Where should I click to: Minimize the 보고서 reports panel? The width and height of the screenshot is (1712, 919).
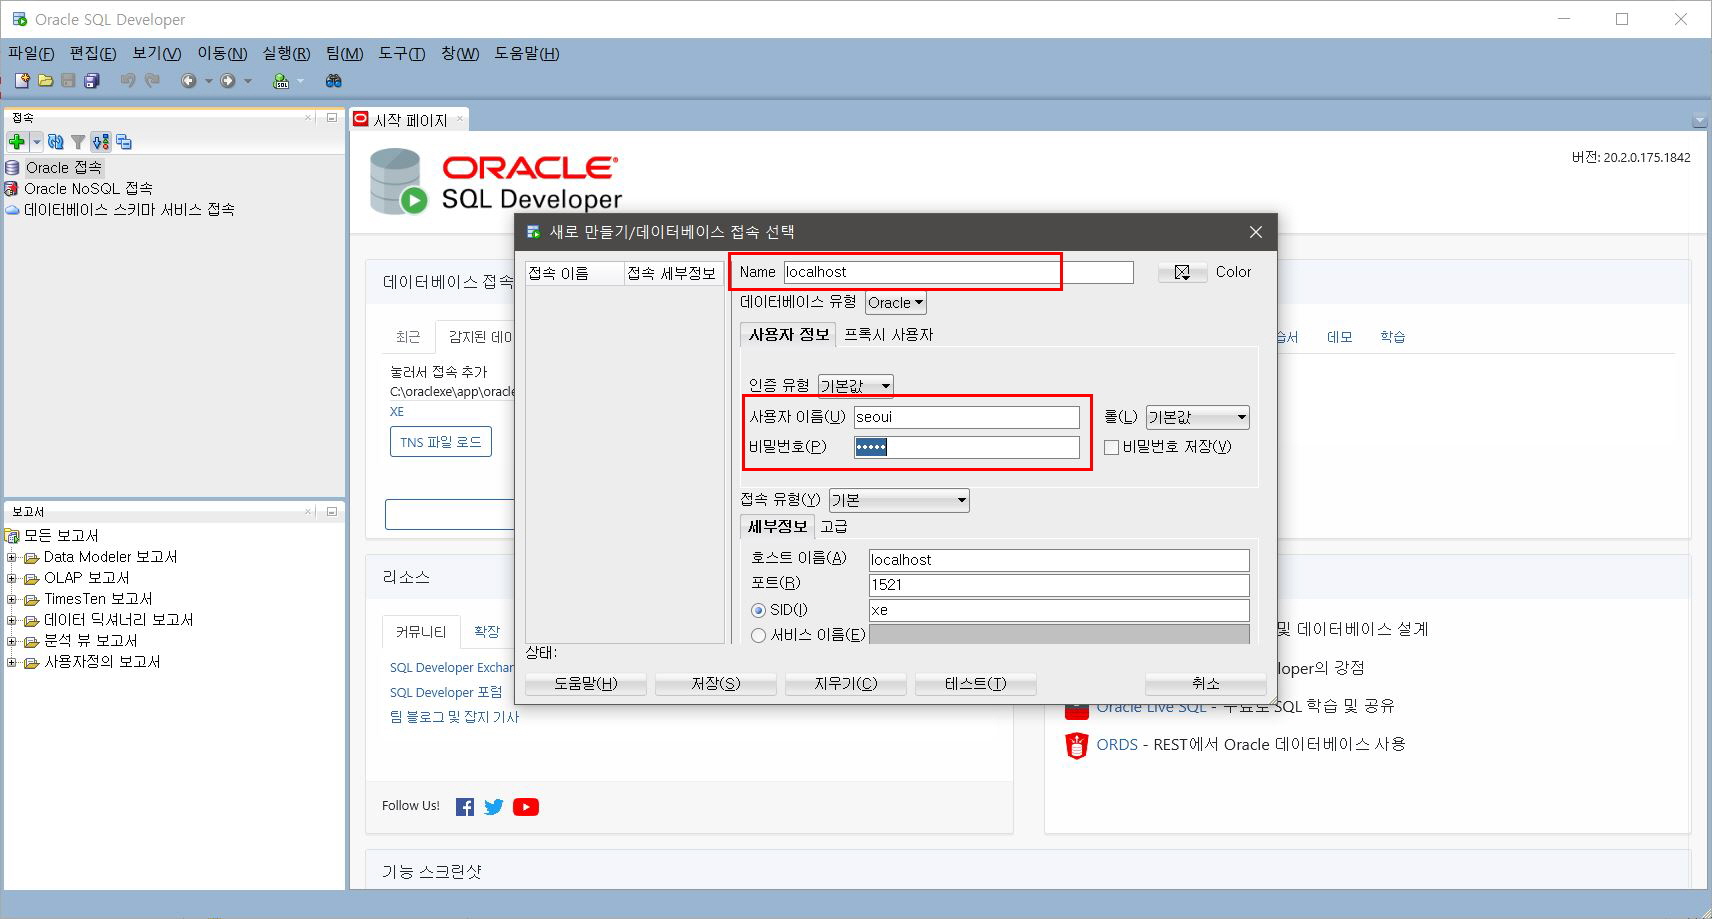pyautogui.click(x=332, y=511)
